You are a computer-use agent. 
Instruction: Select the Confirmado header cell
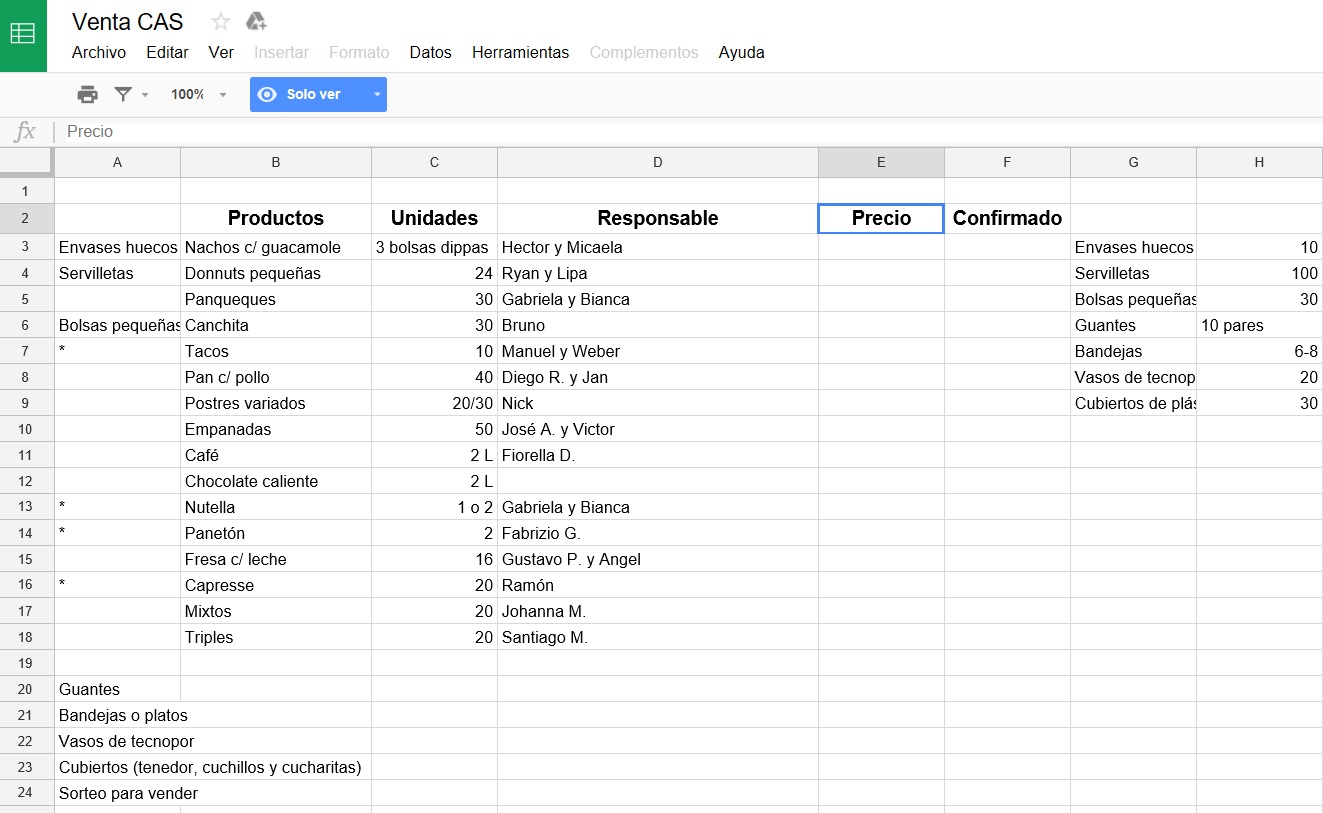(1007, 218)
